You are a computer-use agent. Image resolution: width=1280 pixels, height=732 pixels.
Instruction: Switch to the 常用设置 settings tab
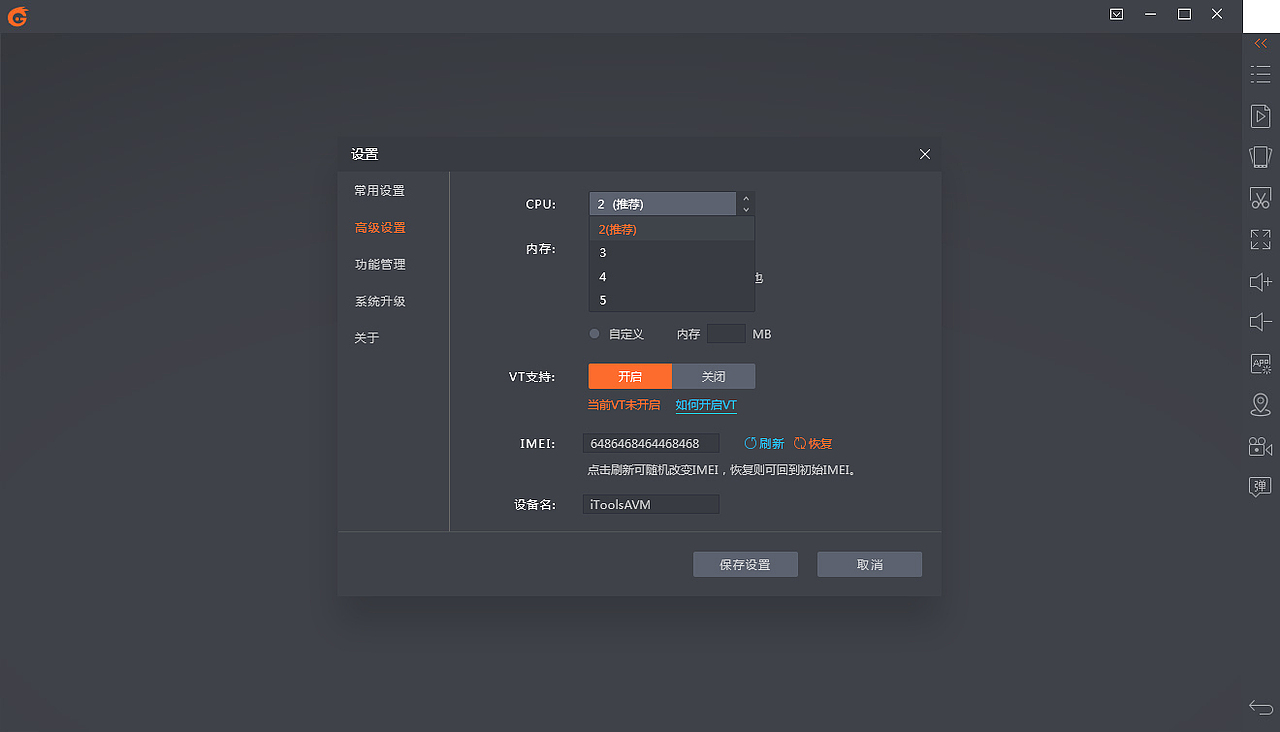[379, 190]
